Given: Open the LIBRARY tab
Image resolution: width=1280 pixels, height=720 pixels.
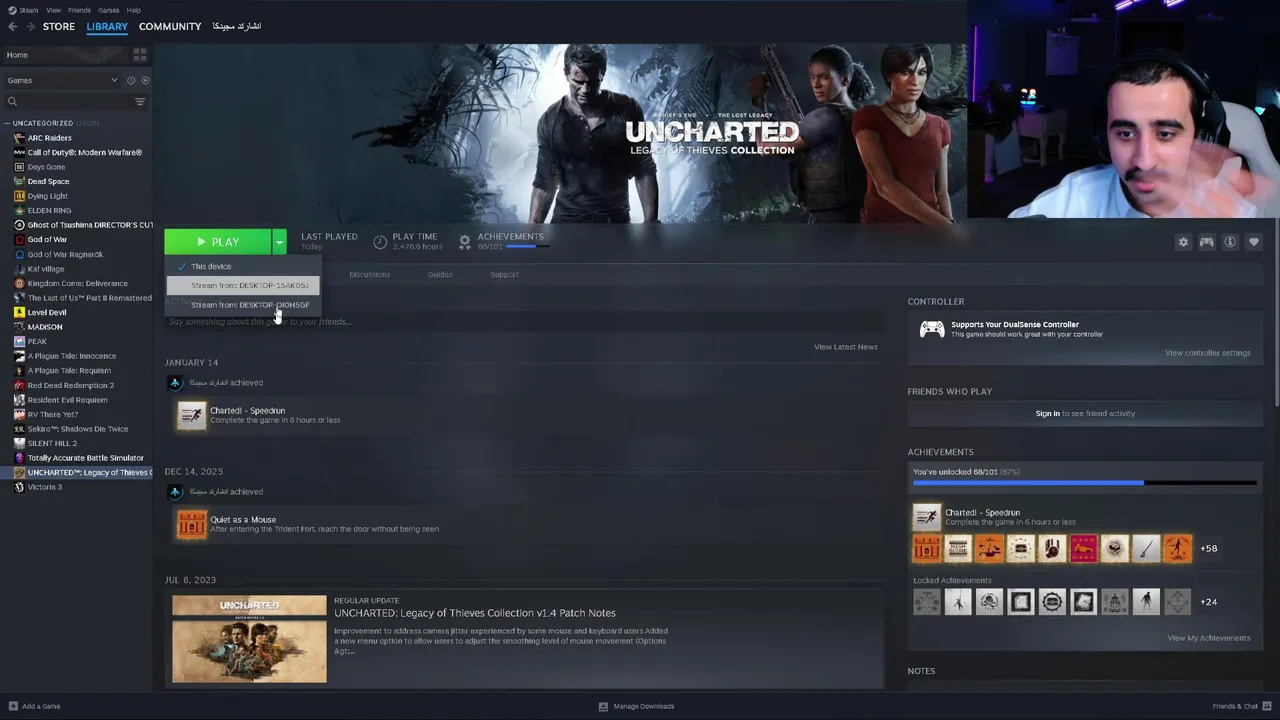Looking at the screenshot, I should pos(107,26).
